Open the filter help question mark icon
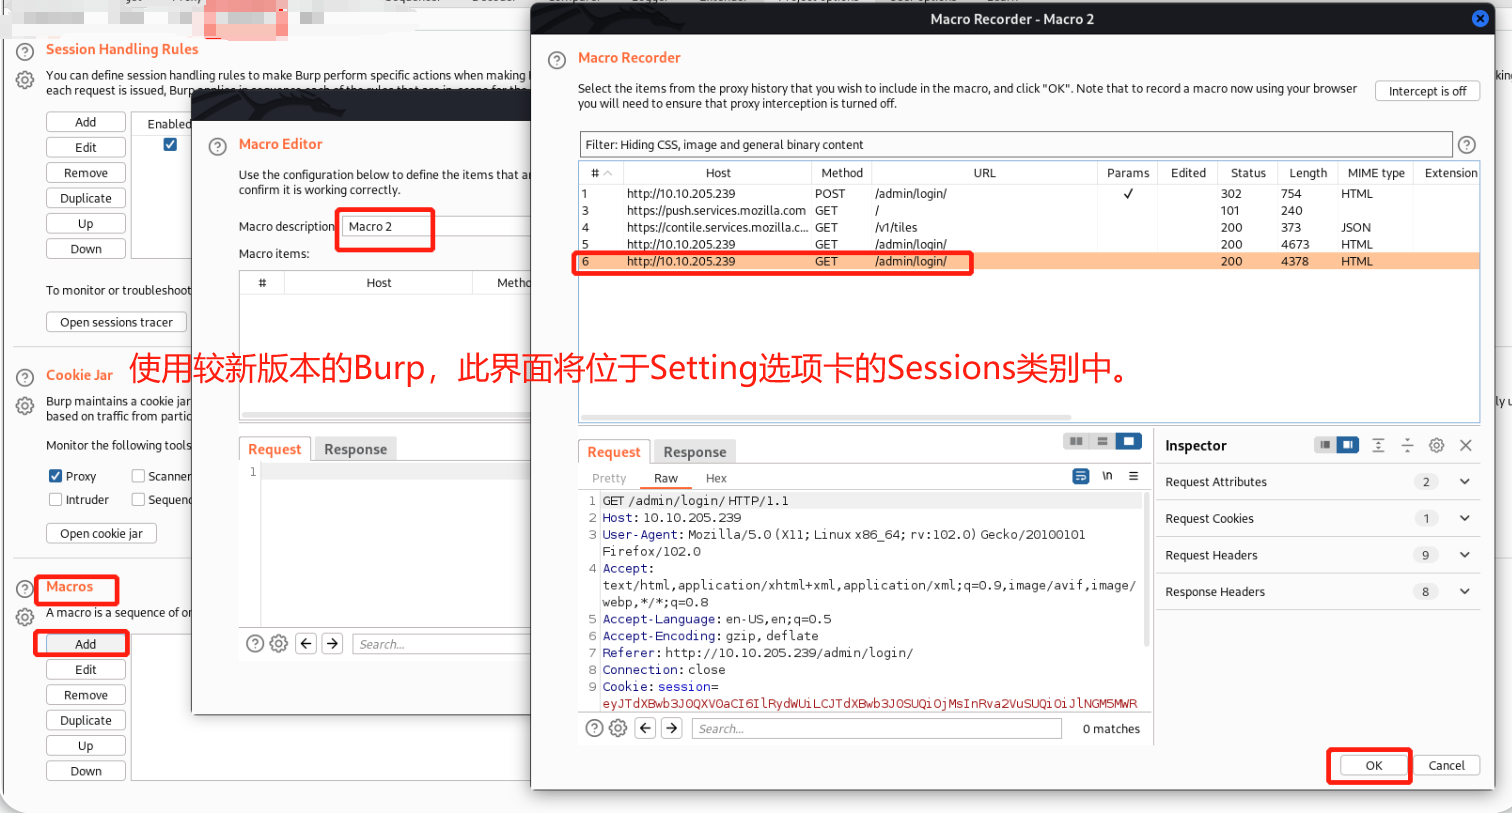Image resolution: width=1512 pixels, height=813 pixels. (x=1467, y=145)
